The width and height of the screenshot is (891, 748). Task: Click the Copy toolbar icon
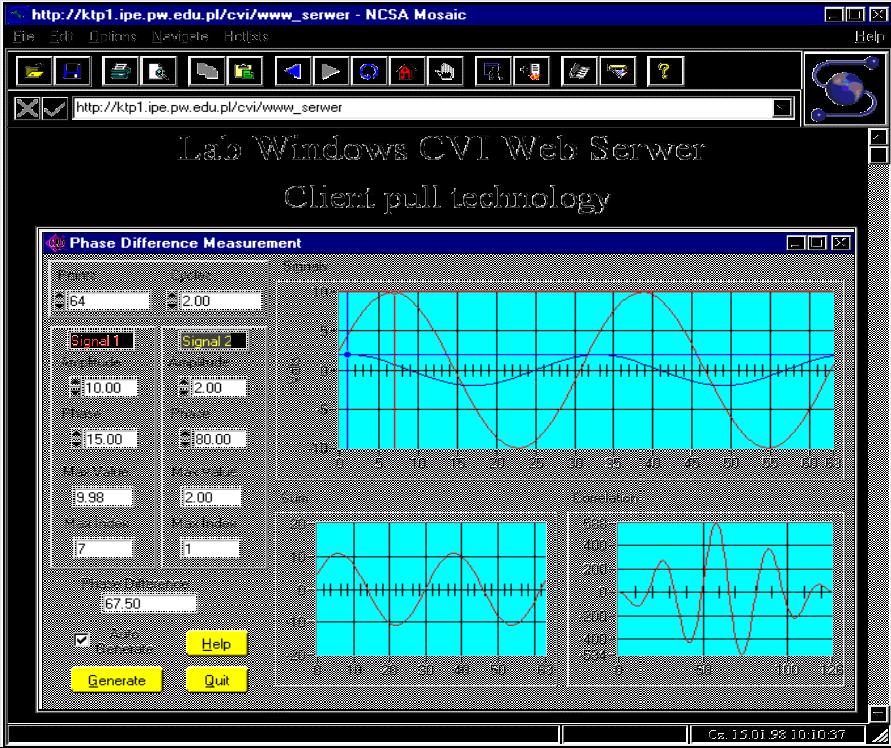coord(206,72)
